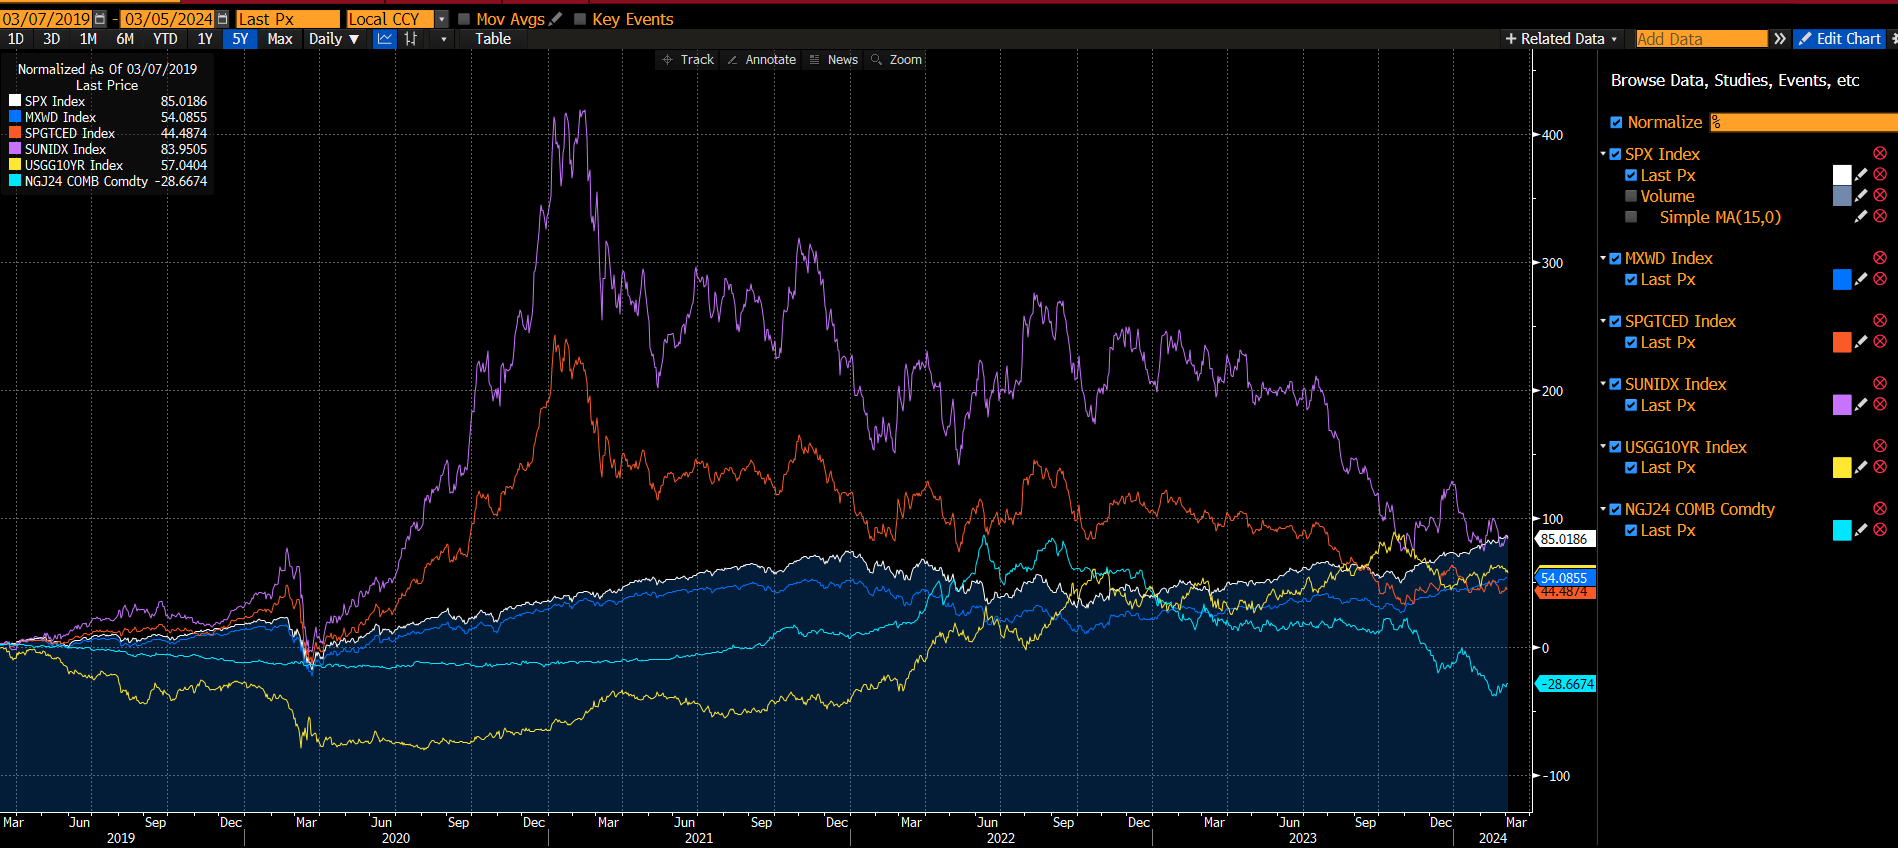
Task: Uncheck the Normalize checkbox
Action: pyautogui.click(x=1616, y=122)
